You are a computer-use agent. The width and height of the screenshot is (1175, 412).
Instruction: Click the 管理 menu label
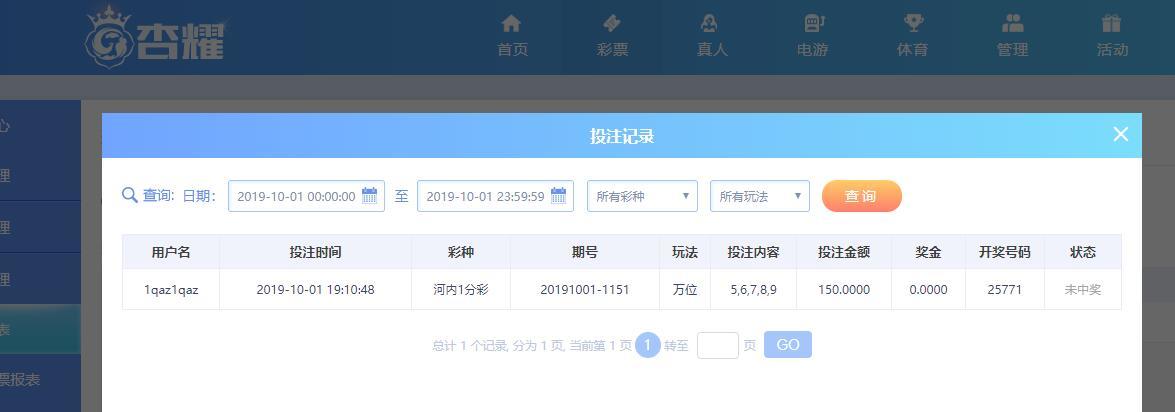point(1012,50)
